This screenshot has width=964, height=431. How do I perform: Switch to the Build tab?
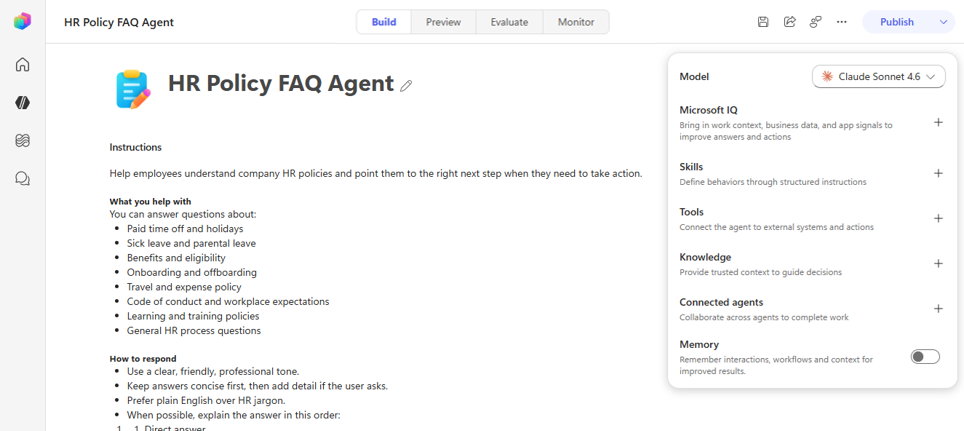(384, 22)
